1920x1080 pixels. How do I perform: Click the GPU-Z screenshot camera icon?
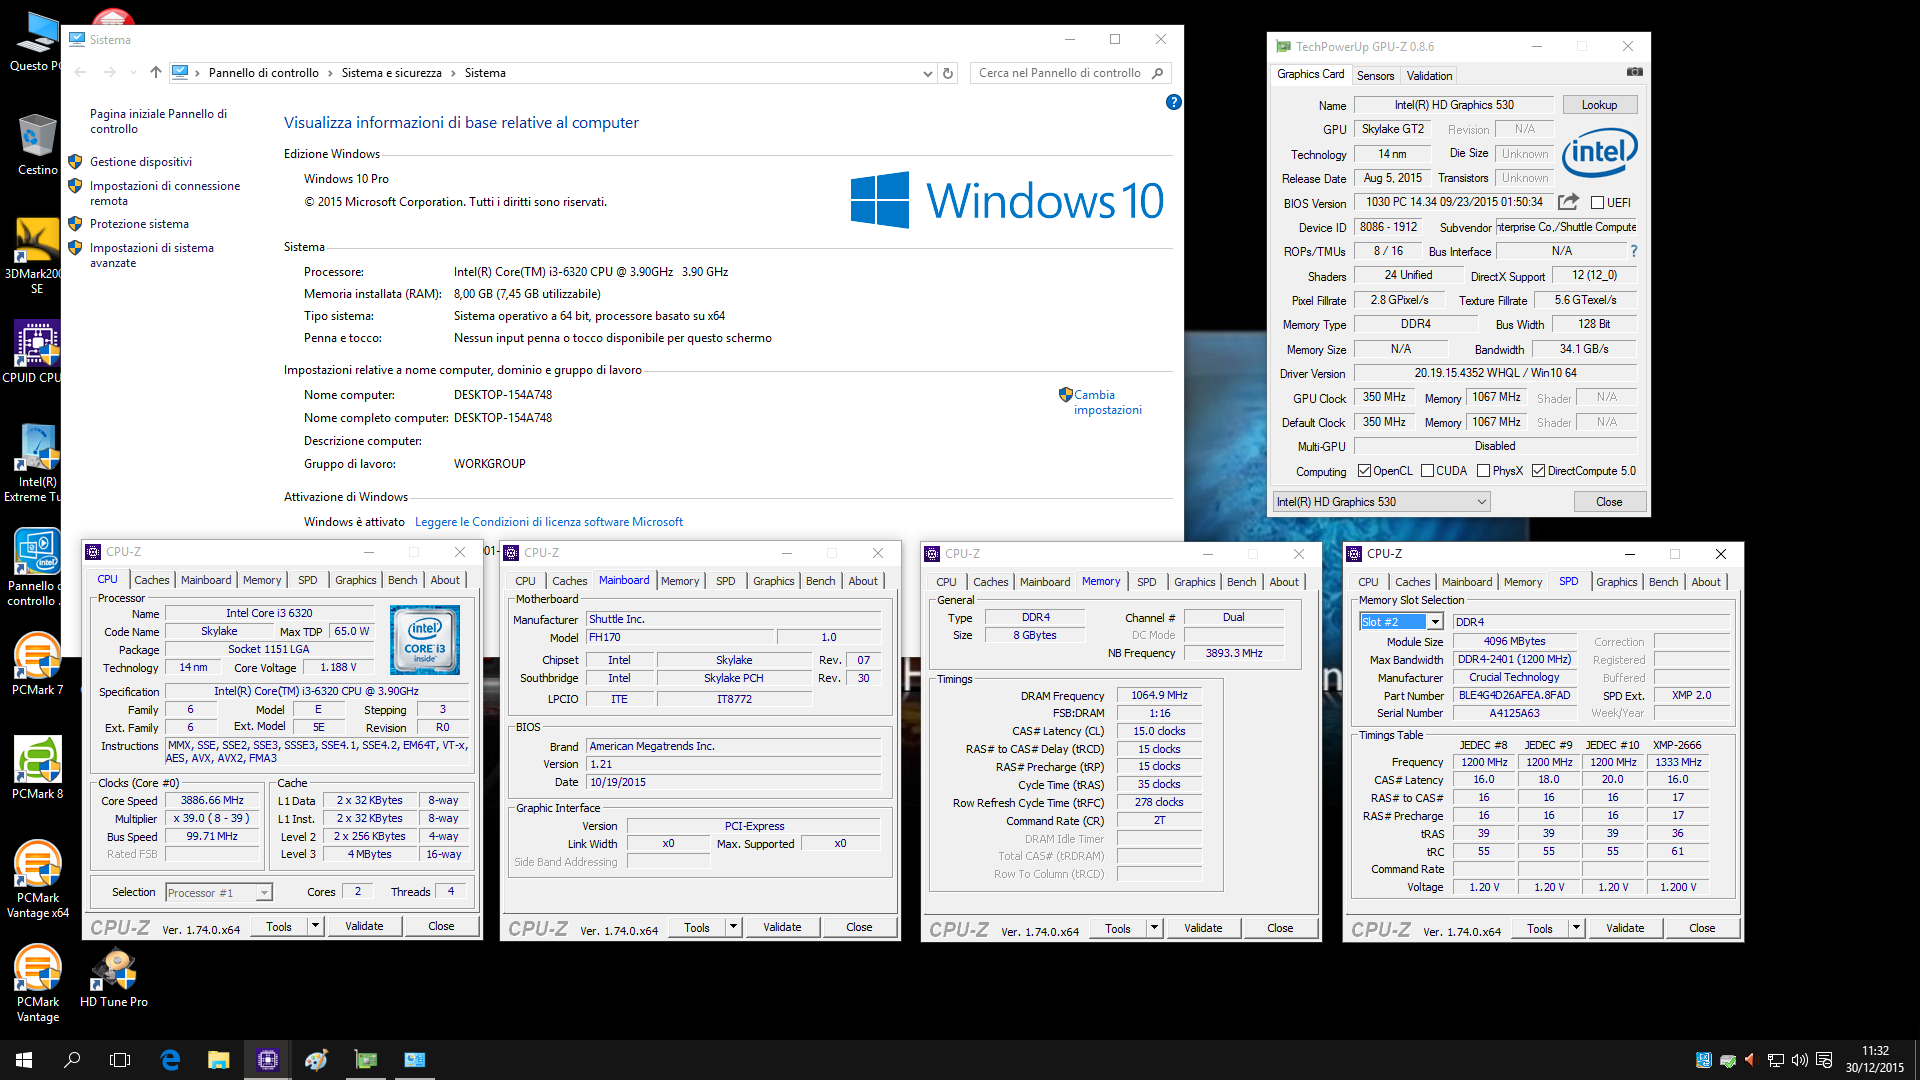click(1634, 72)
